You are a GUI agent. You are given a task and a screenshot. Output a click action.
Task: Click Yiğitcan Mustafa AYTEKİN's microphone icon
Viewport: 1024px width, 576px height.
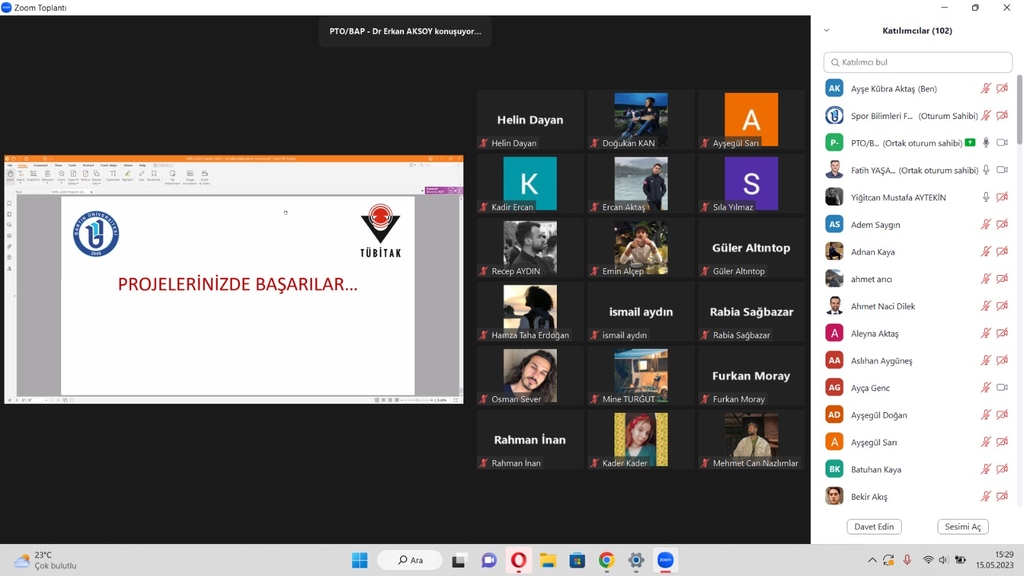pos(985,197)
